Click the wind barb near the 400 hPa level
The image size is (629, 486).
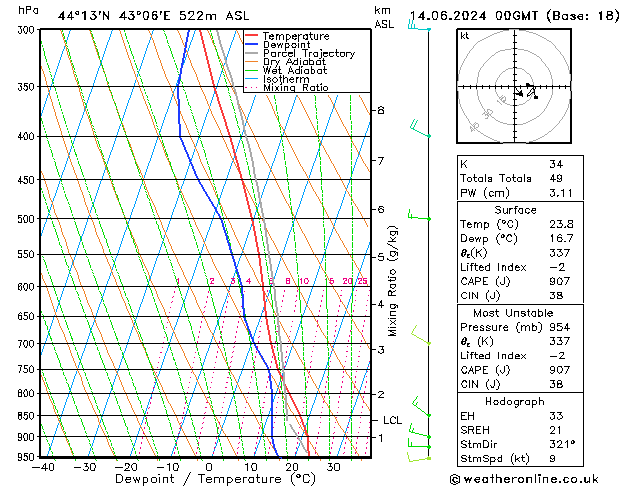(x=420, y=129)
